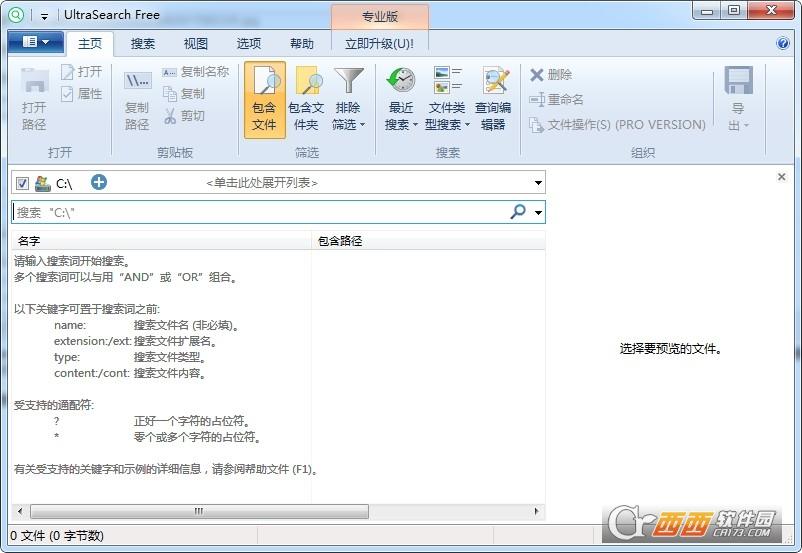Click the 重命名 rename button
Screen dimensions: 802x553
point(556,99)
